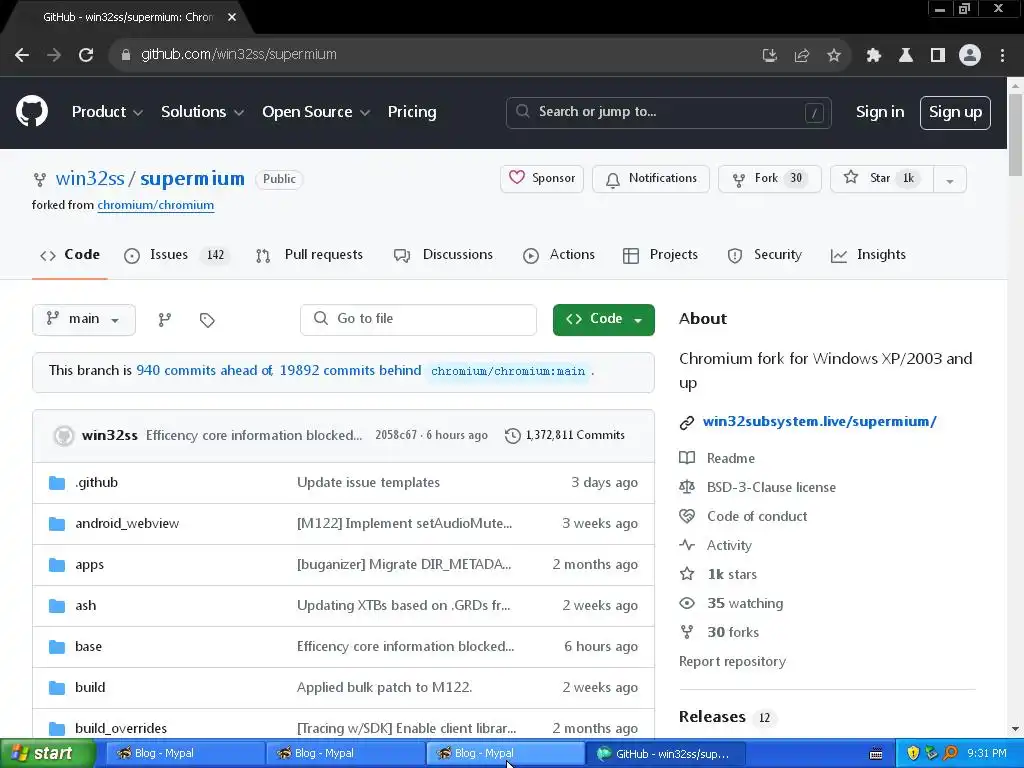Open the Code tab
The width and height of the screenshot is (1024, 768).
[70, 255]
